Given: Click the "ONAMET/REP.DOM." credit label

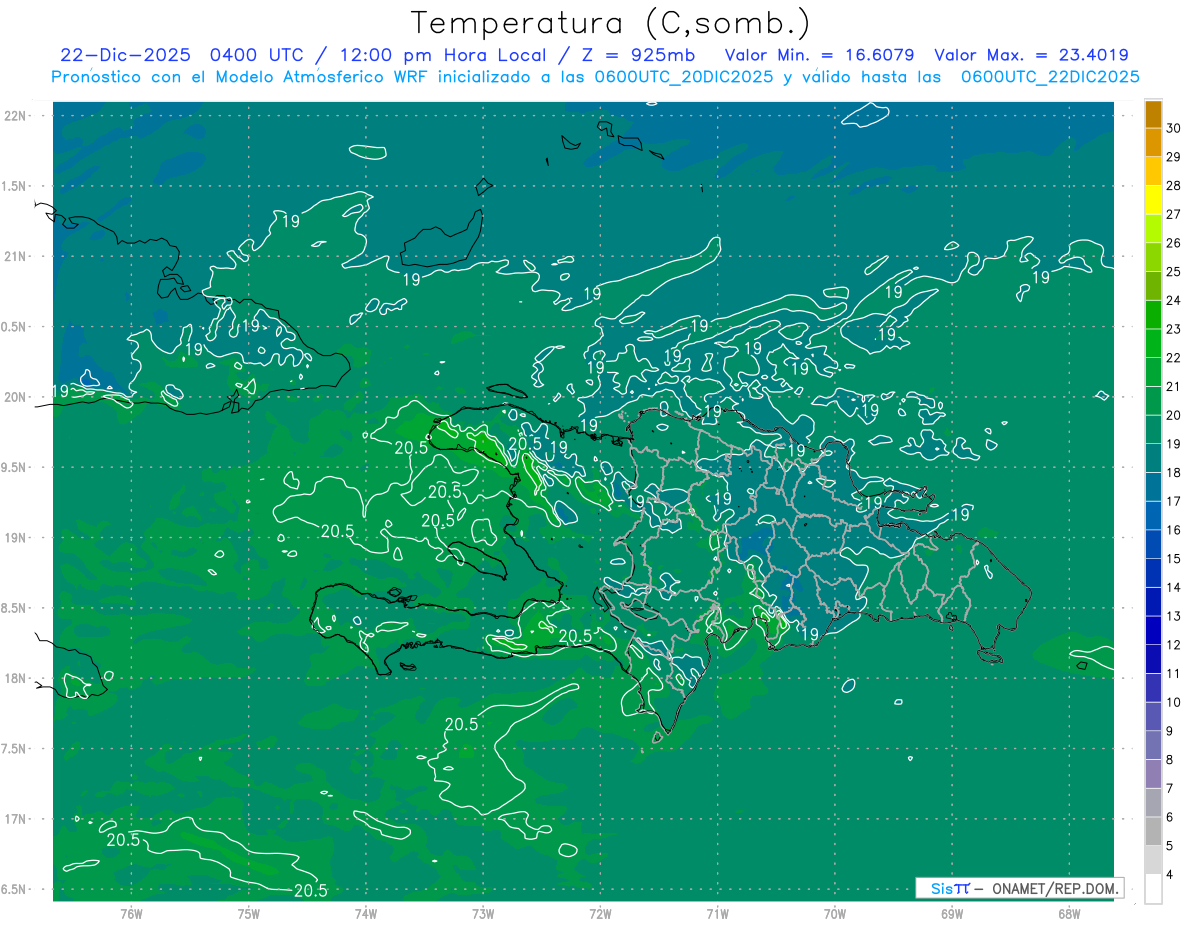Looking at the screenshot, I should click(x=1055, y=888).
